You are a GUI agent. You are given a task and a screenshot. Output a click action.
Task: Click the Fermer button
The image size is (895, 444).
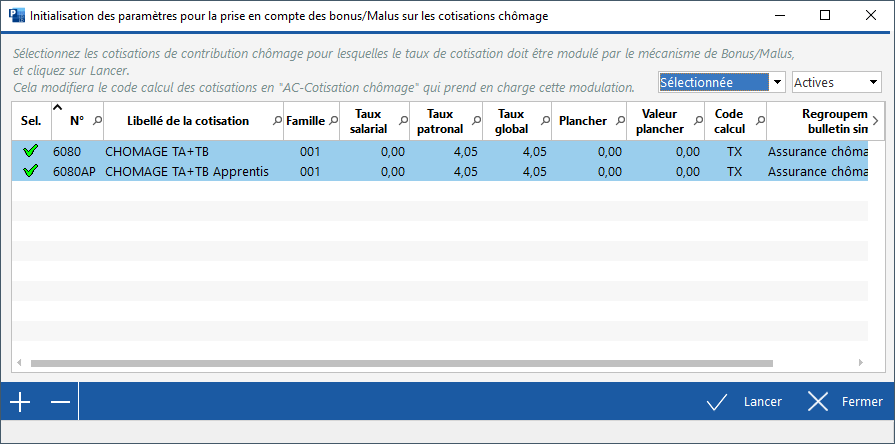846,402
